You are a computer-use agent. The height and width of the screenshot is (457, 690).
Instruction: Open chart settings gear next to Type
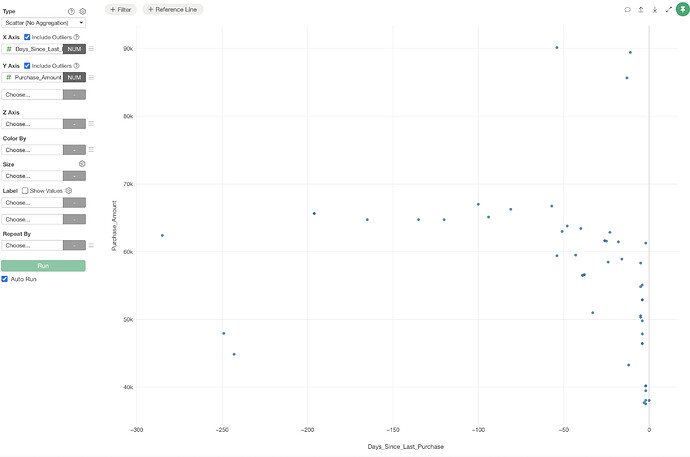pyautogui.click(x=83, y=11)
